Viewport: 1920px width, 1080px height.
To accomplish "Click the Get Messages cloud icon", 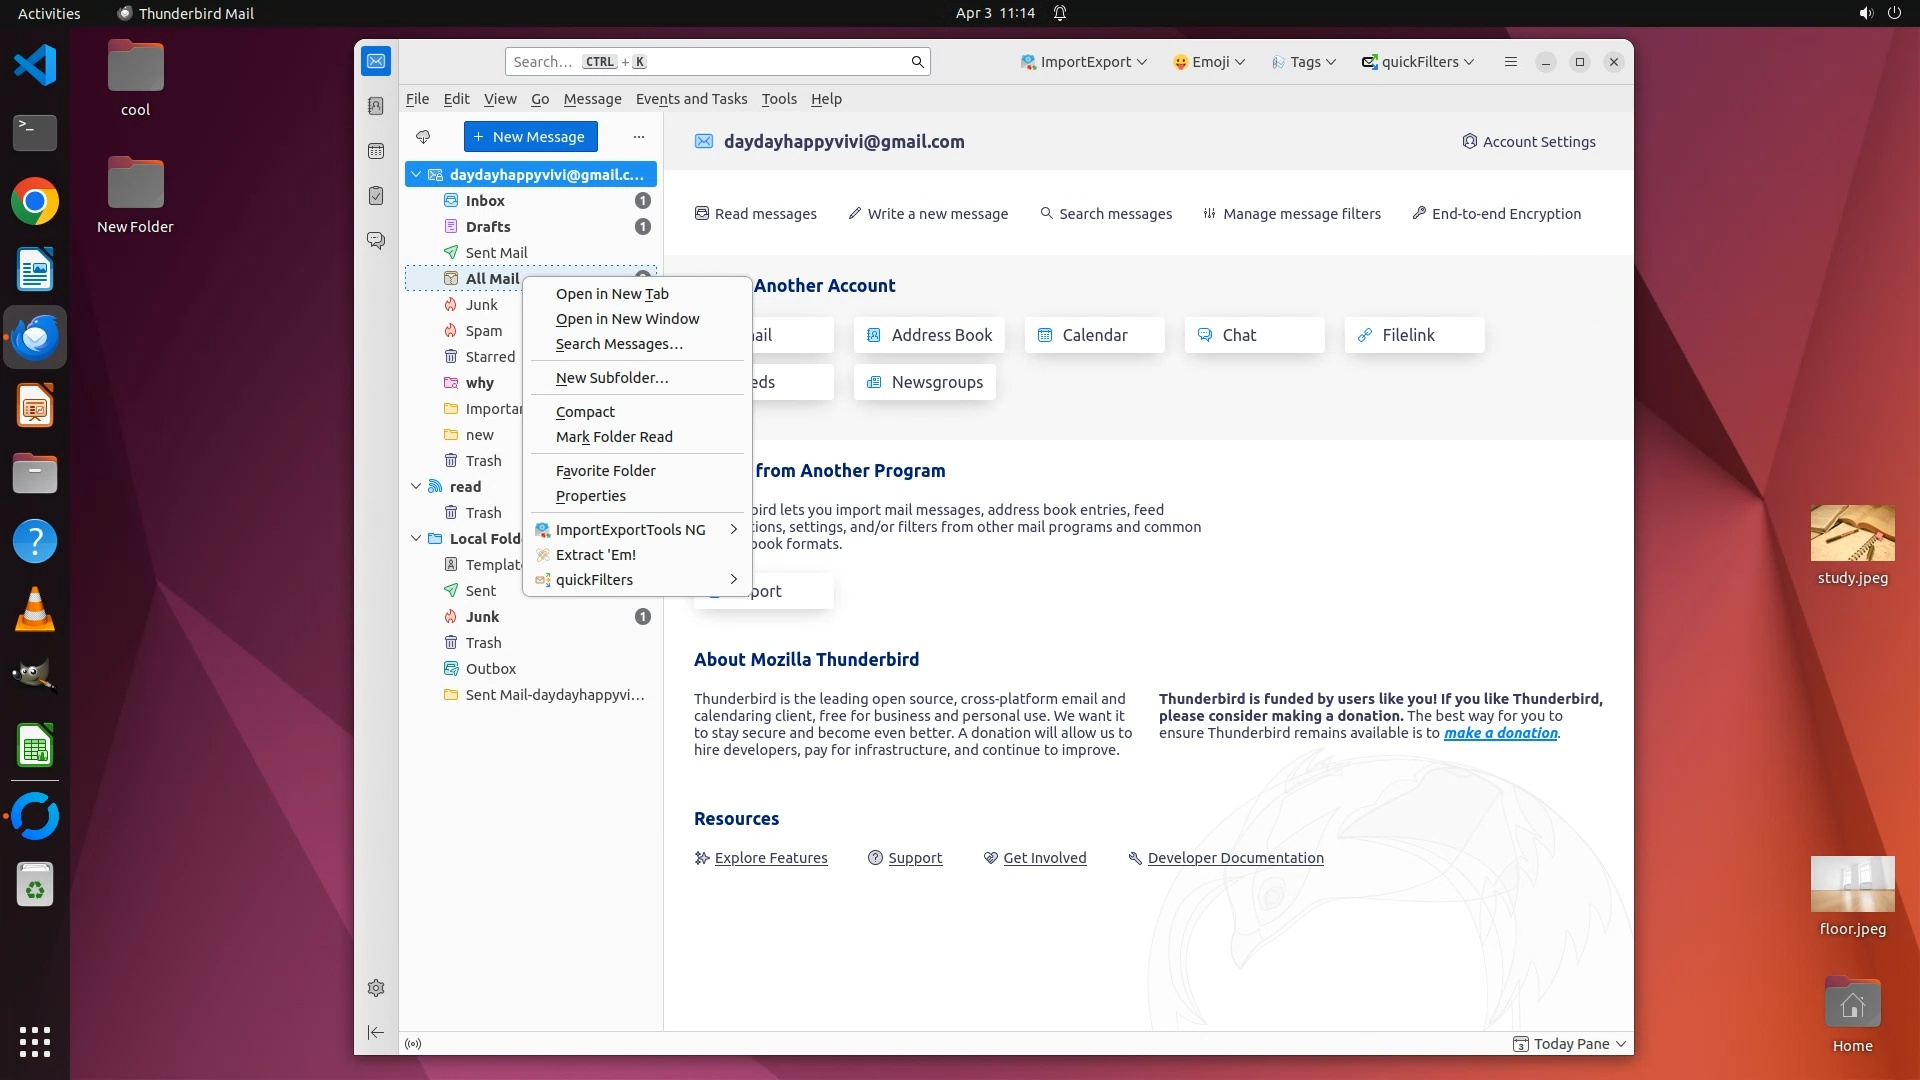I will [x=423, y=137].
